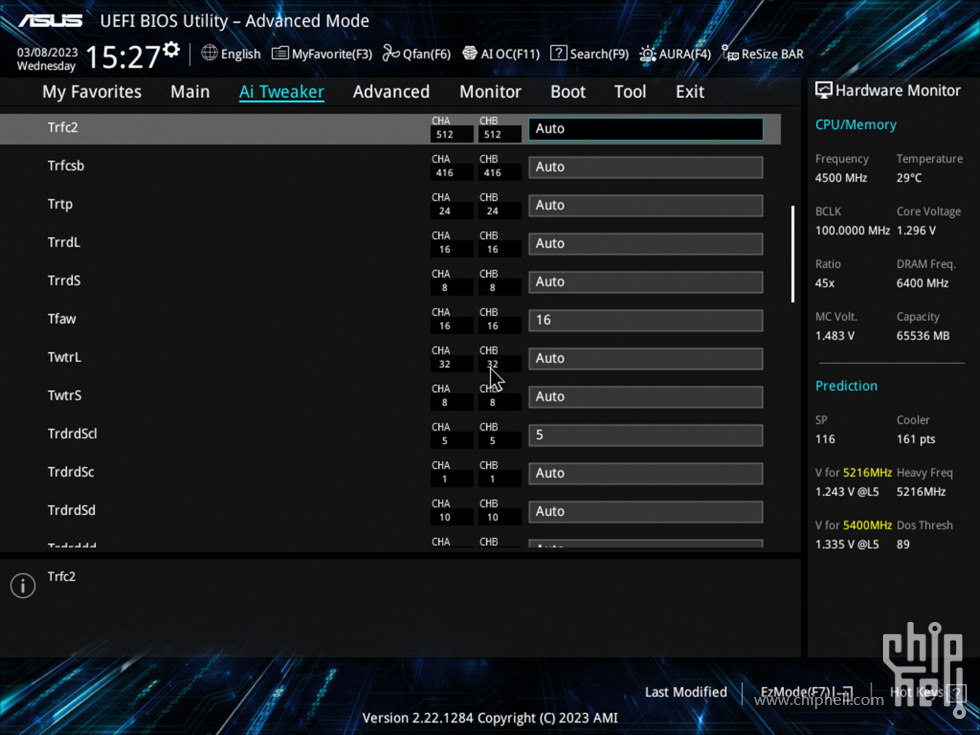
Task: Click the CPU/Memory section heading
Action: pyautogui.click(x=856, y=125)
